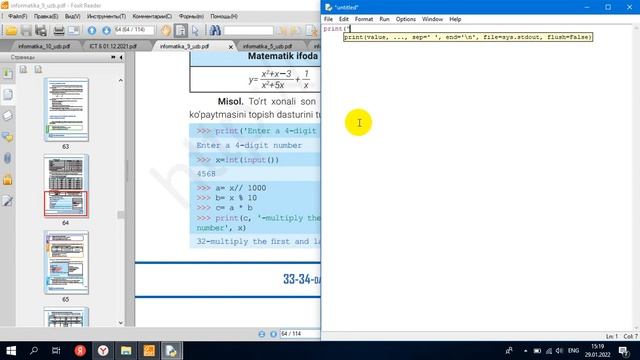The width and height of the screenshot is (640, 360).
Task: Open IDLE Options menu
Action: coord(405,19)
